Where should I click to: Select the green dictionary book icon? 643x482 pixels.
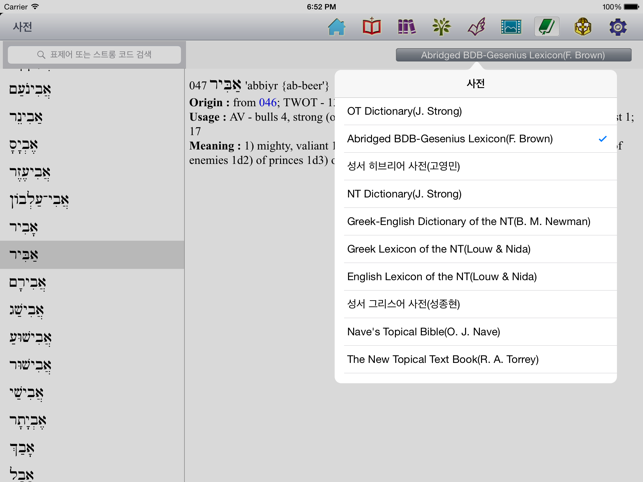tap(546, 27)
